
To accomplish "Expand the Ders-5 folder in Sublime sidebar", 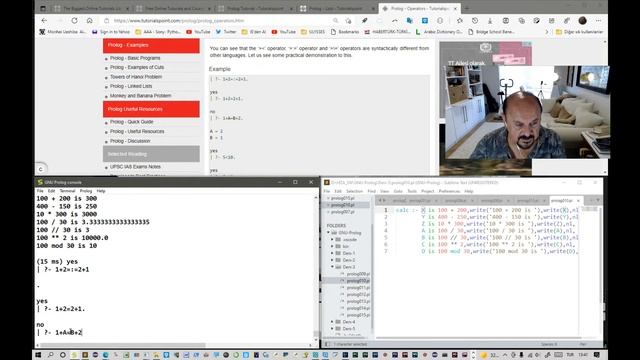I will click(333, 329).
